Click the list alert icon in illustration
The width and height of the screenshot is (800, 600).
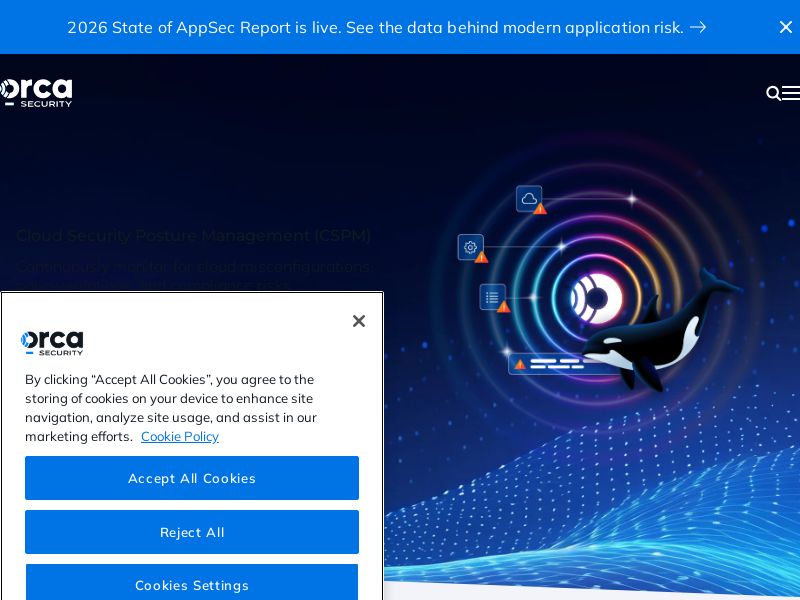click(493, 298)
